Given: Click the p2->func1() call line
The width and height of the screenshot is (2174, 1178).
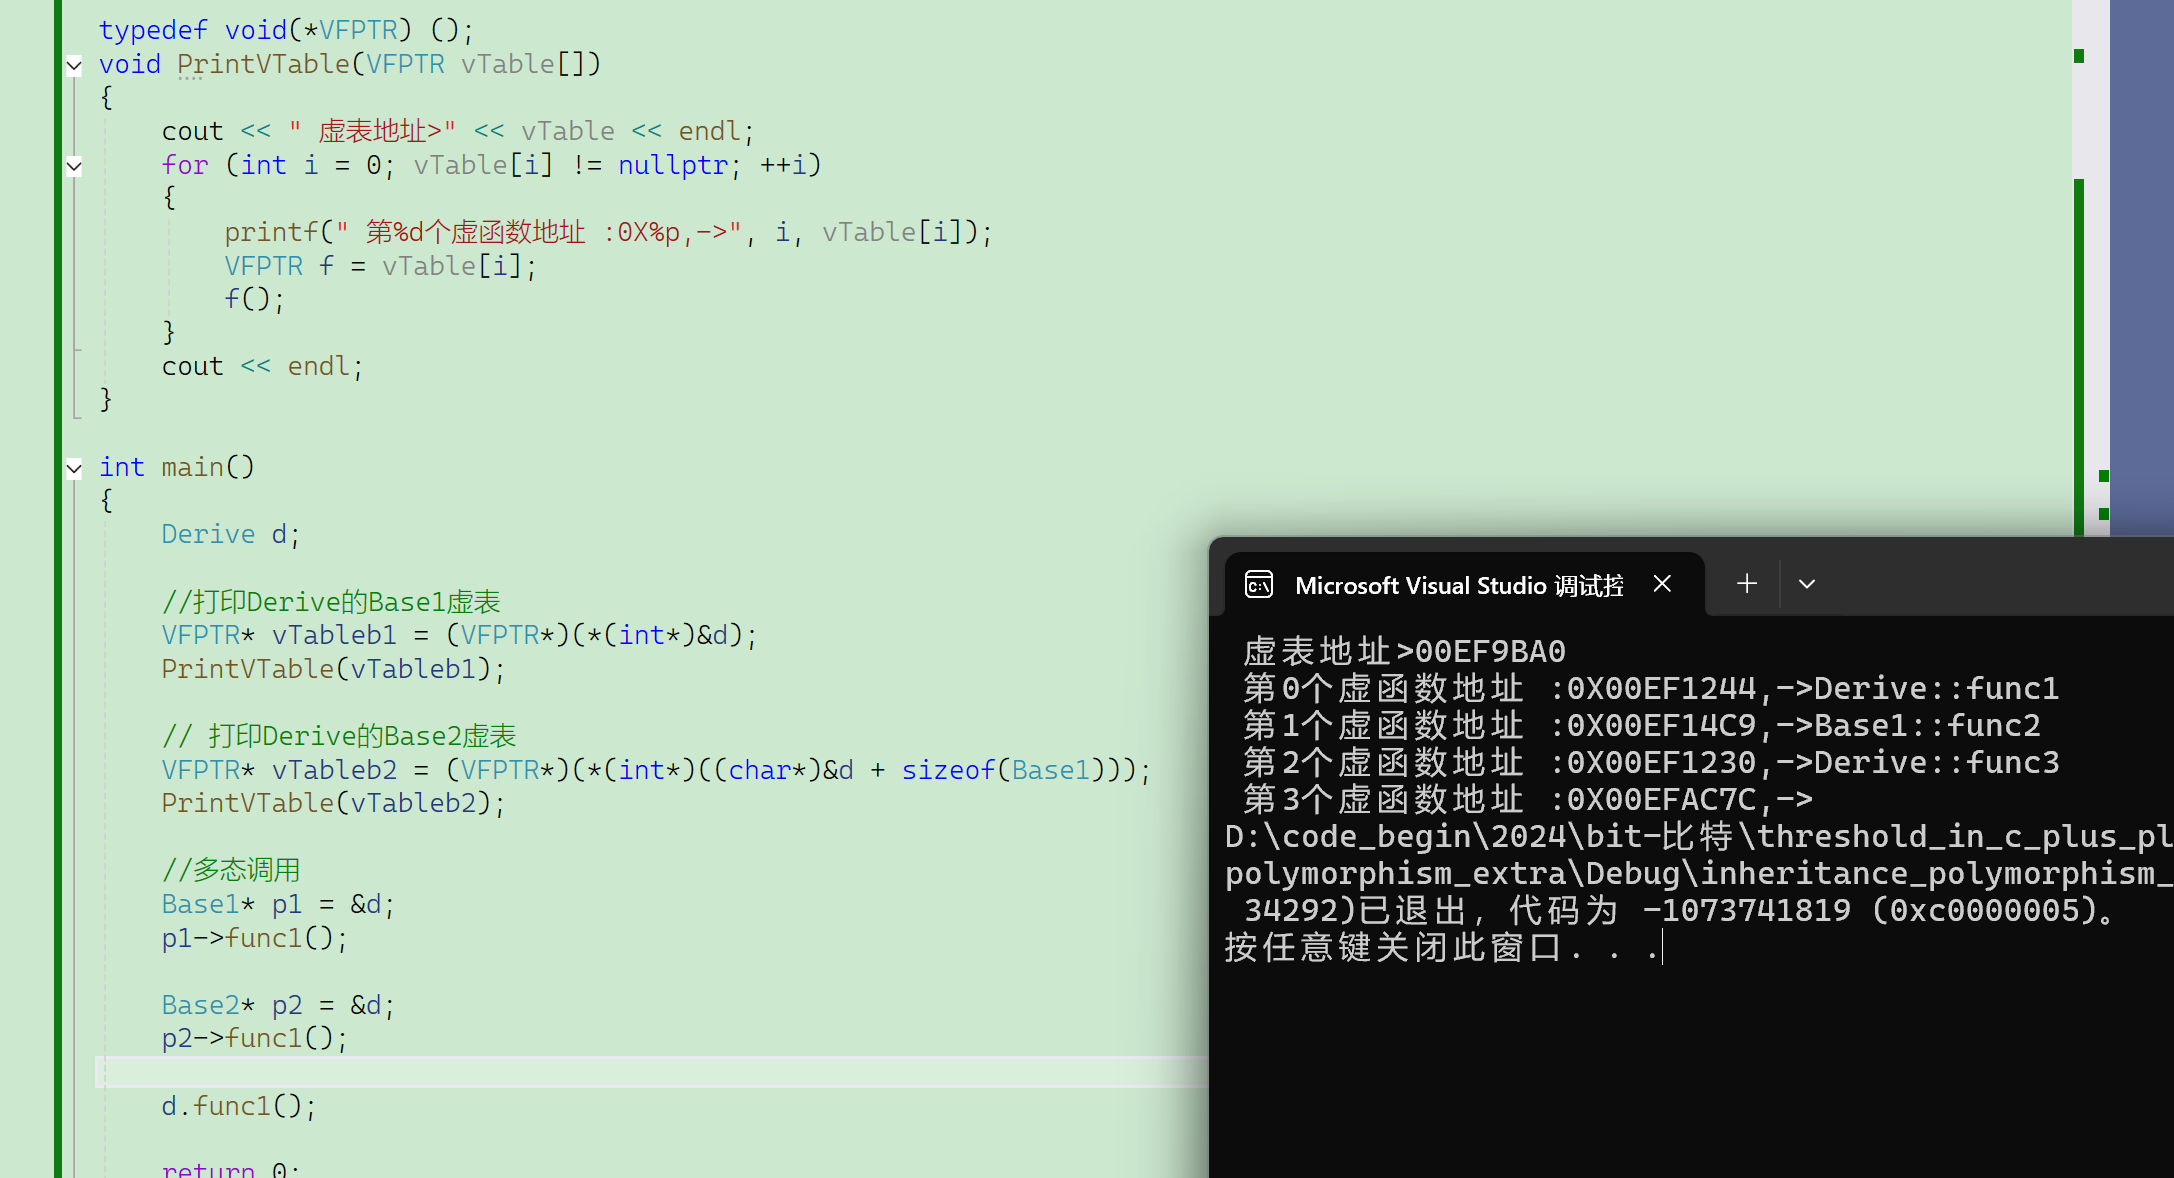Looking at the screenshot, I should coord(254,1038).
